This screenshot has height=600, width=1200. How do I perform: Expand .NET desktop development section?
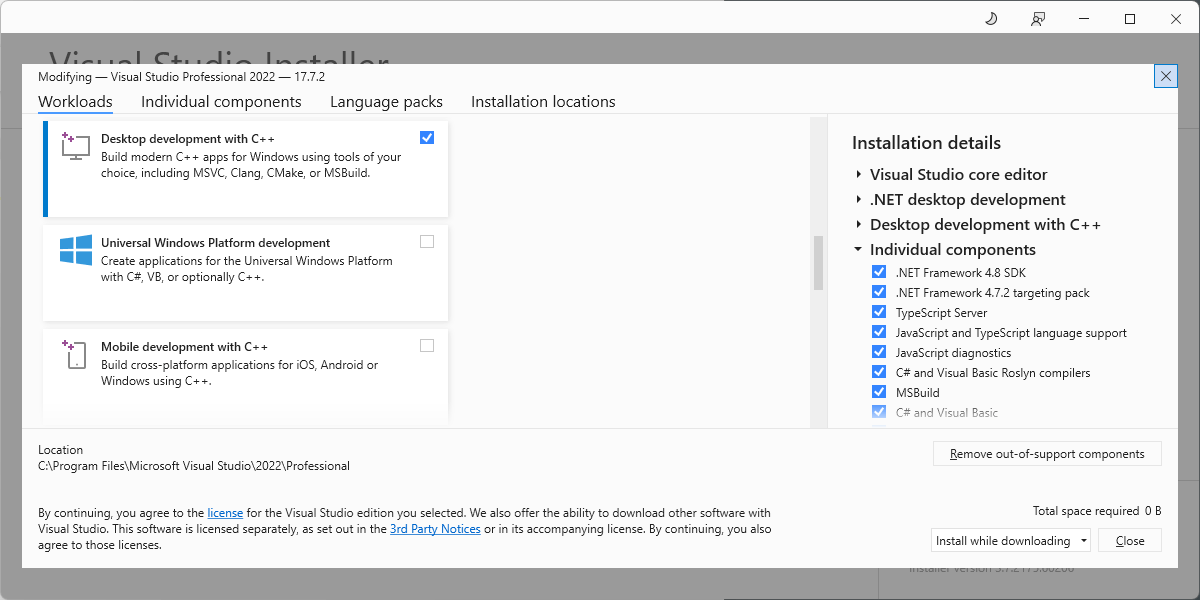[x=859, y=199]
